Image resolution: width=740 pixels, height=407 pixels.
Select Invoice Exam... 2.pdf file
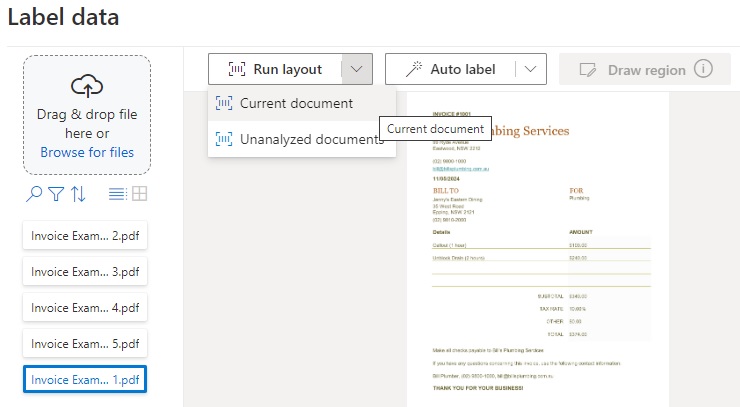[x=85, y=236]
